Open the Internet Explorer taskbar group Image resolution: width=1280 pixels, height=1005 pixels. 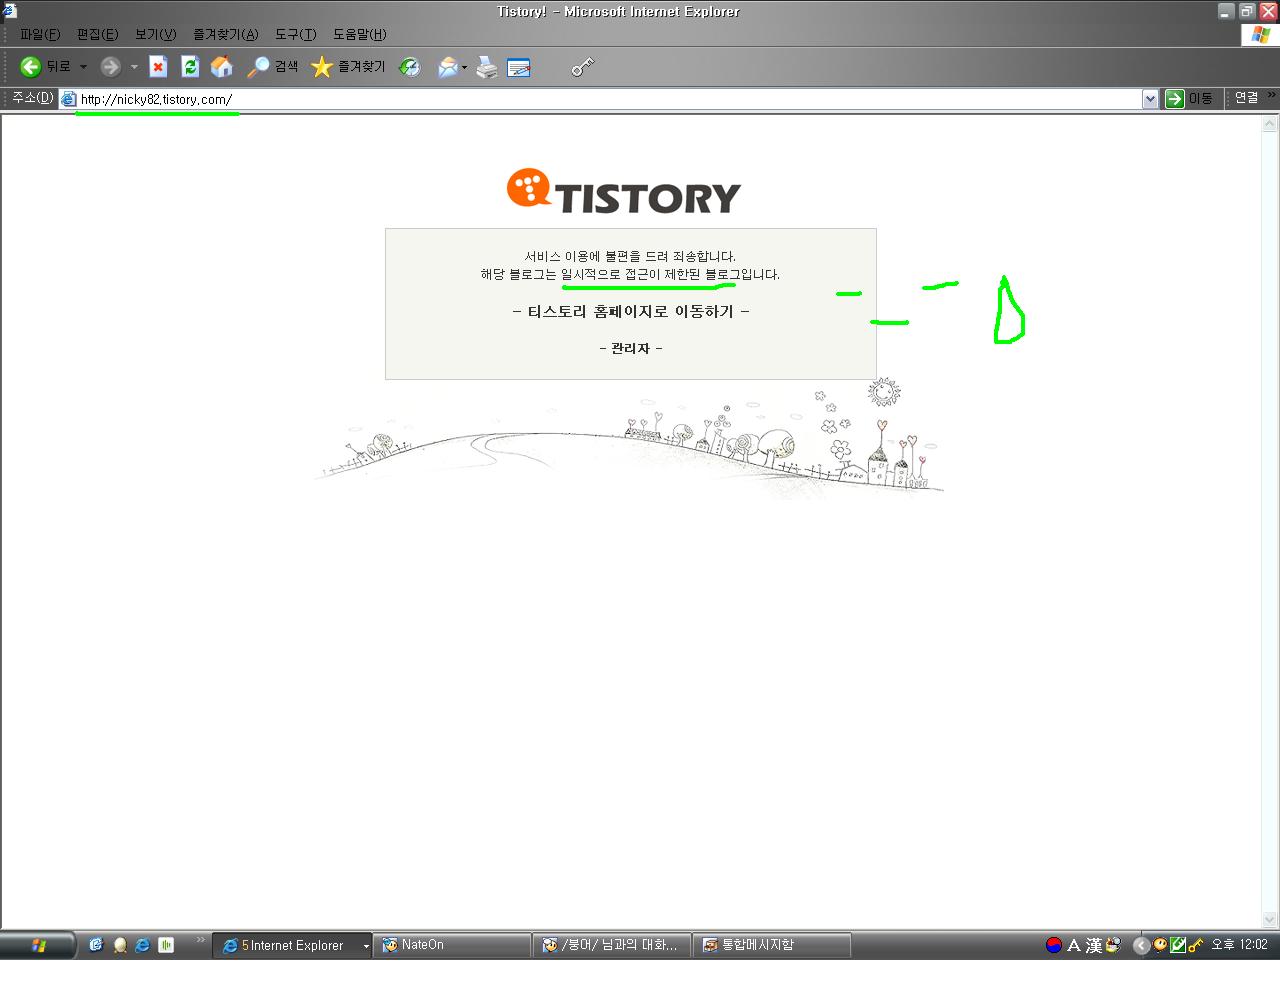pyautogui.click(x=292, y=945)
